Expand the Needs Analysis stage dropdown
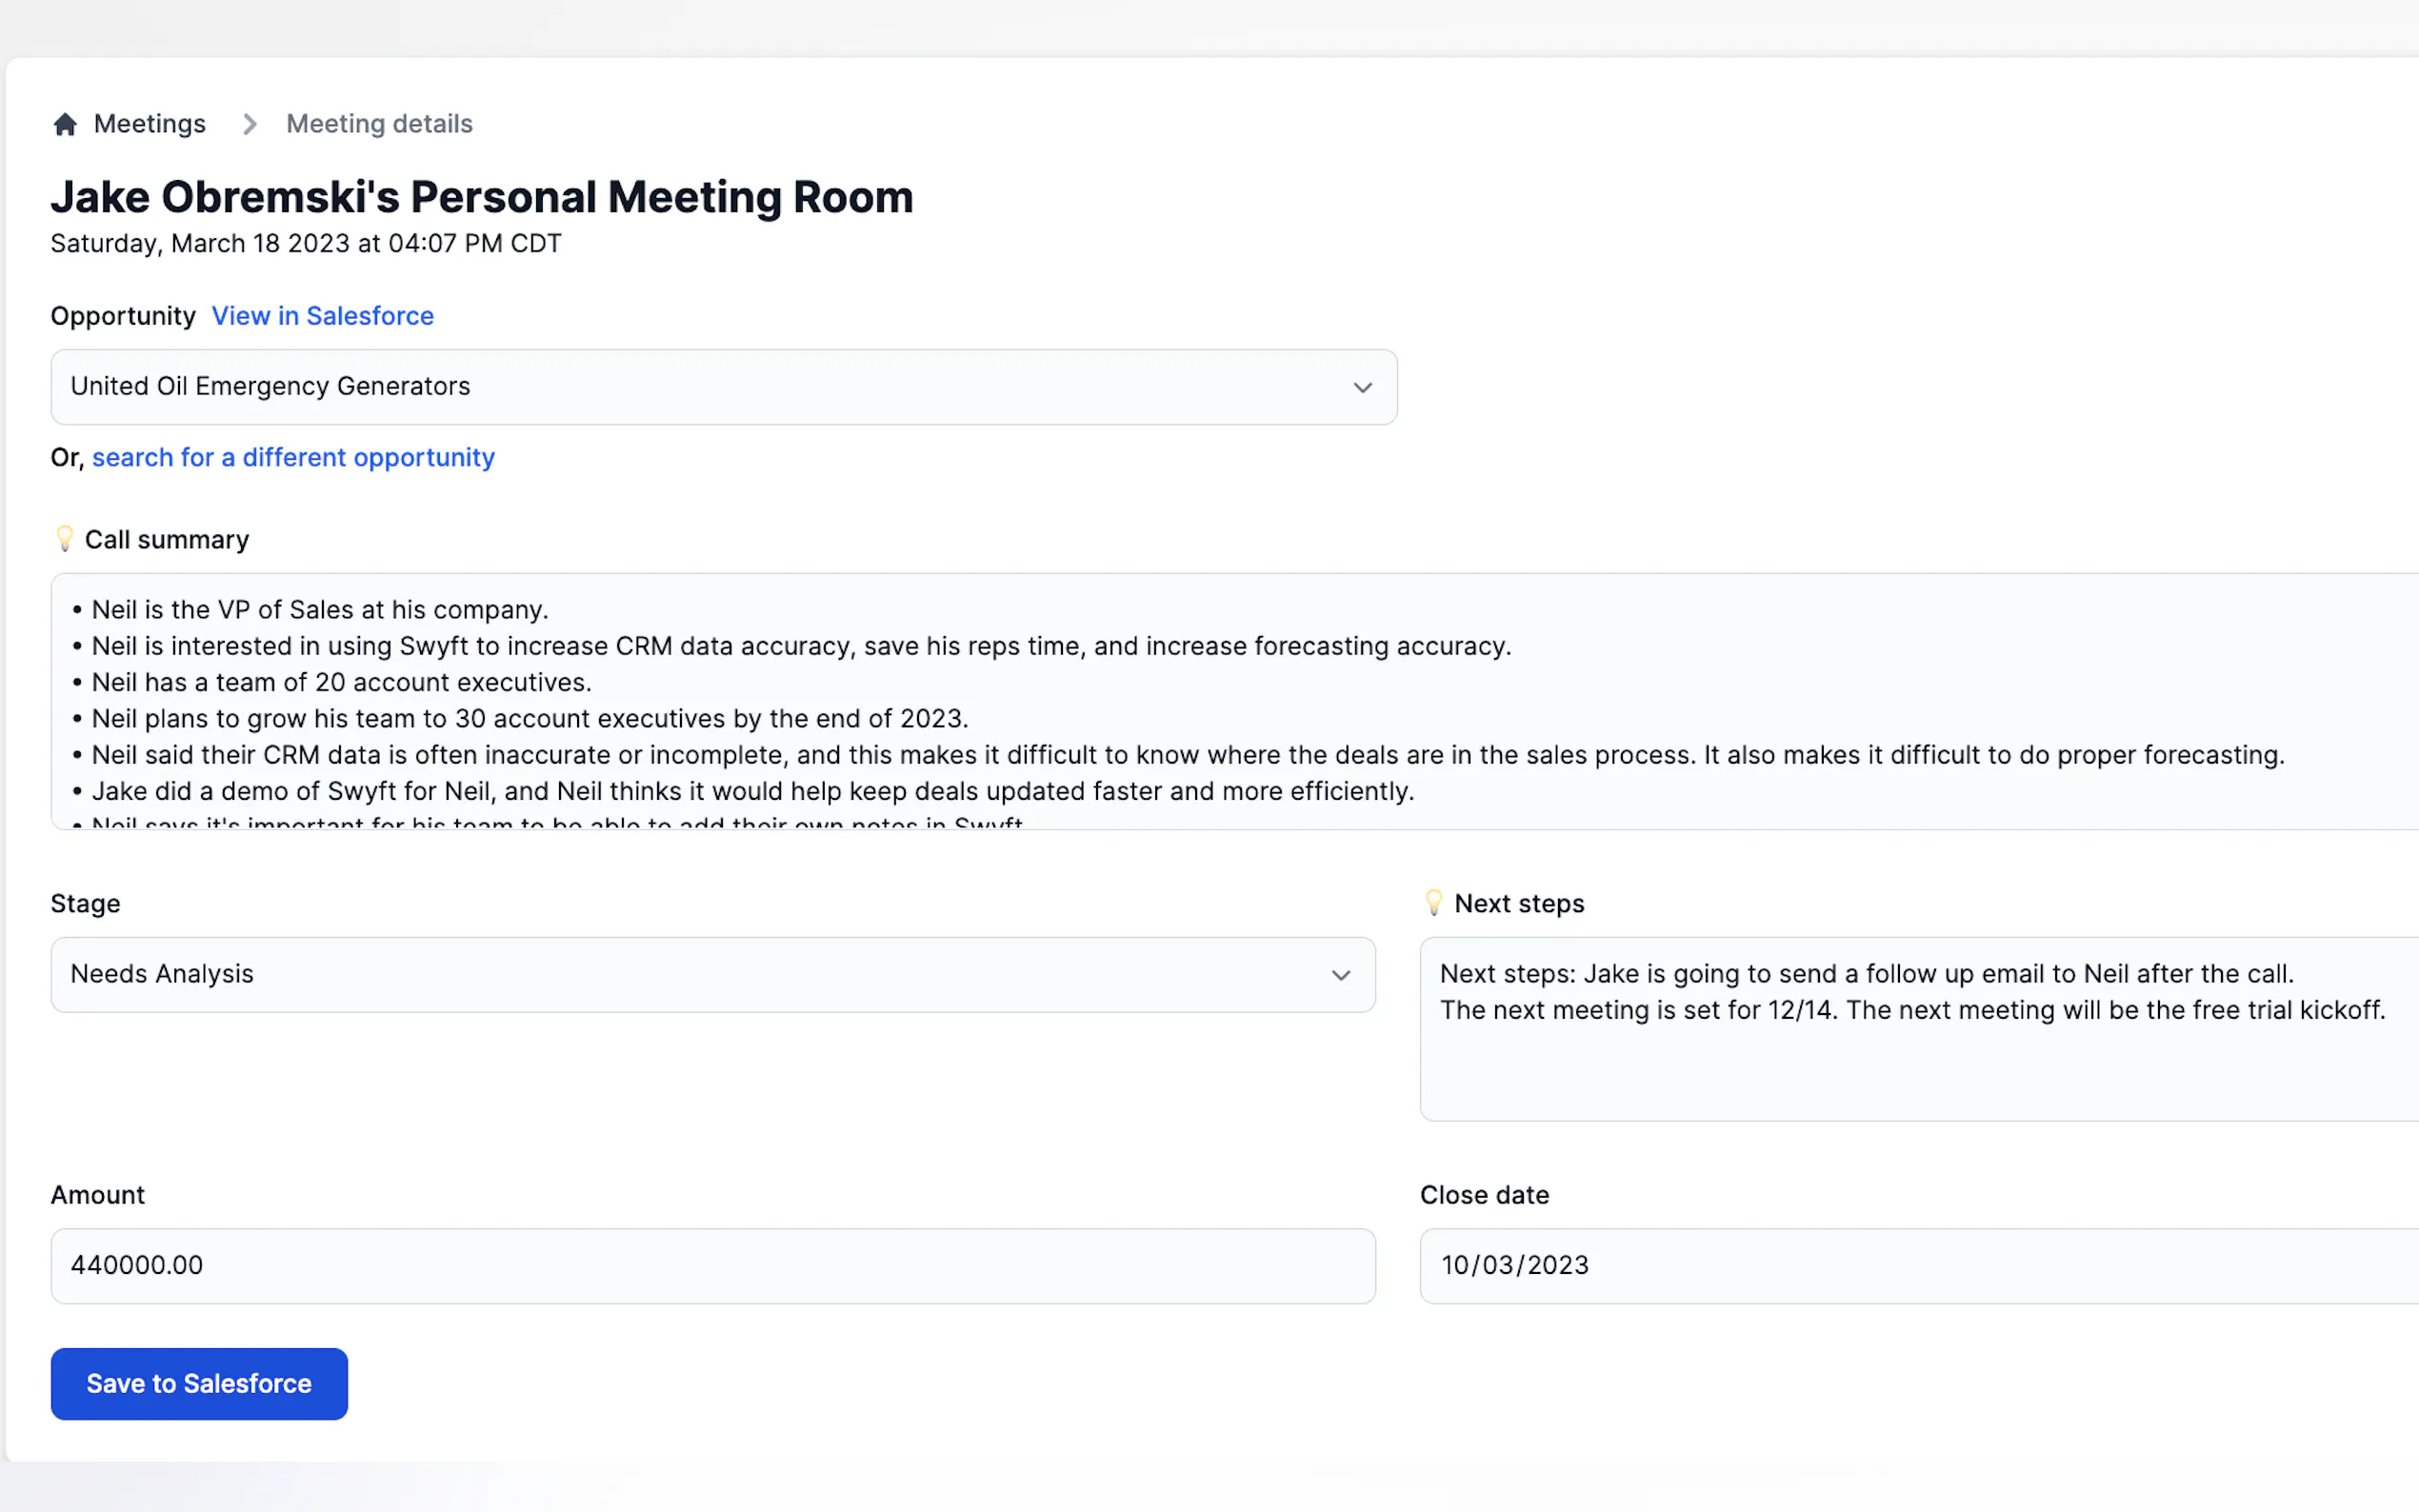2419x1512 pixels. pyautogui.click(x=690, y=975)
